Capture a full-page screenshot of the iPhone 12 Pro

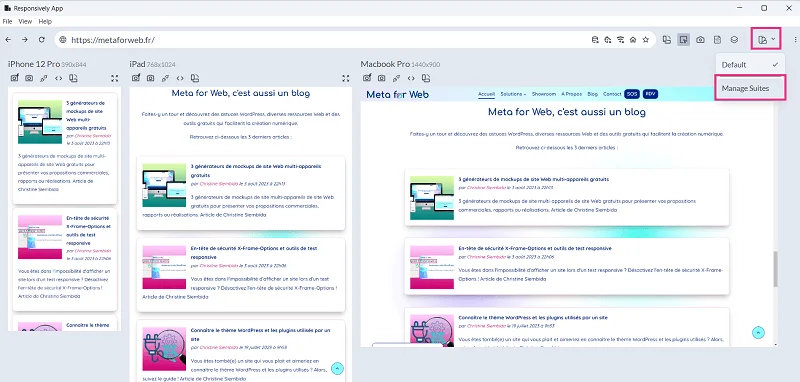pos(29,78)
